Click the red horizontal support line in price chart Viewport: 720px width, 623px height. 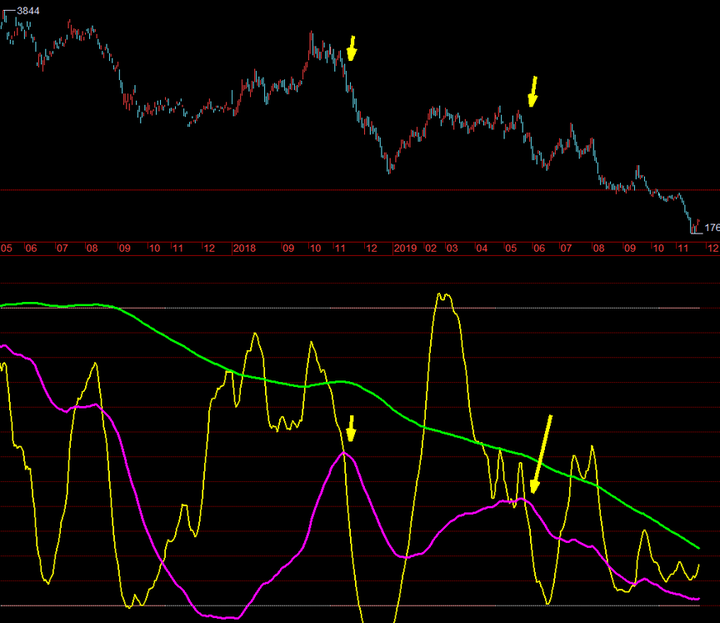click(x=360, y=190)
